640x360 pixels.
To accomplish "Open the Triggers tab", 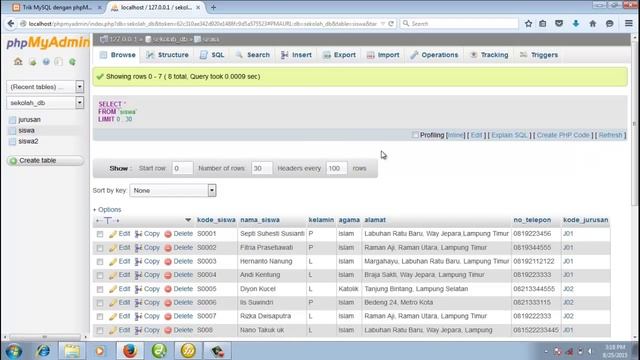I will [x=539, y=55].
